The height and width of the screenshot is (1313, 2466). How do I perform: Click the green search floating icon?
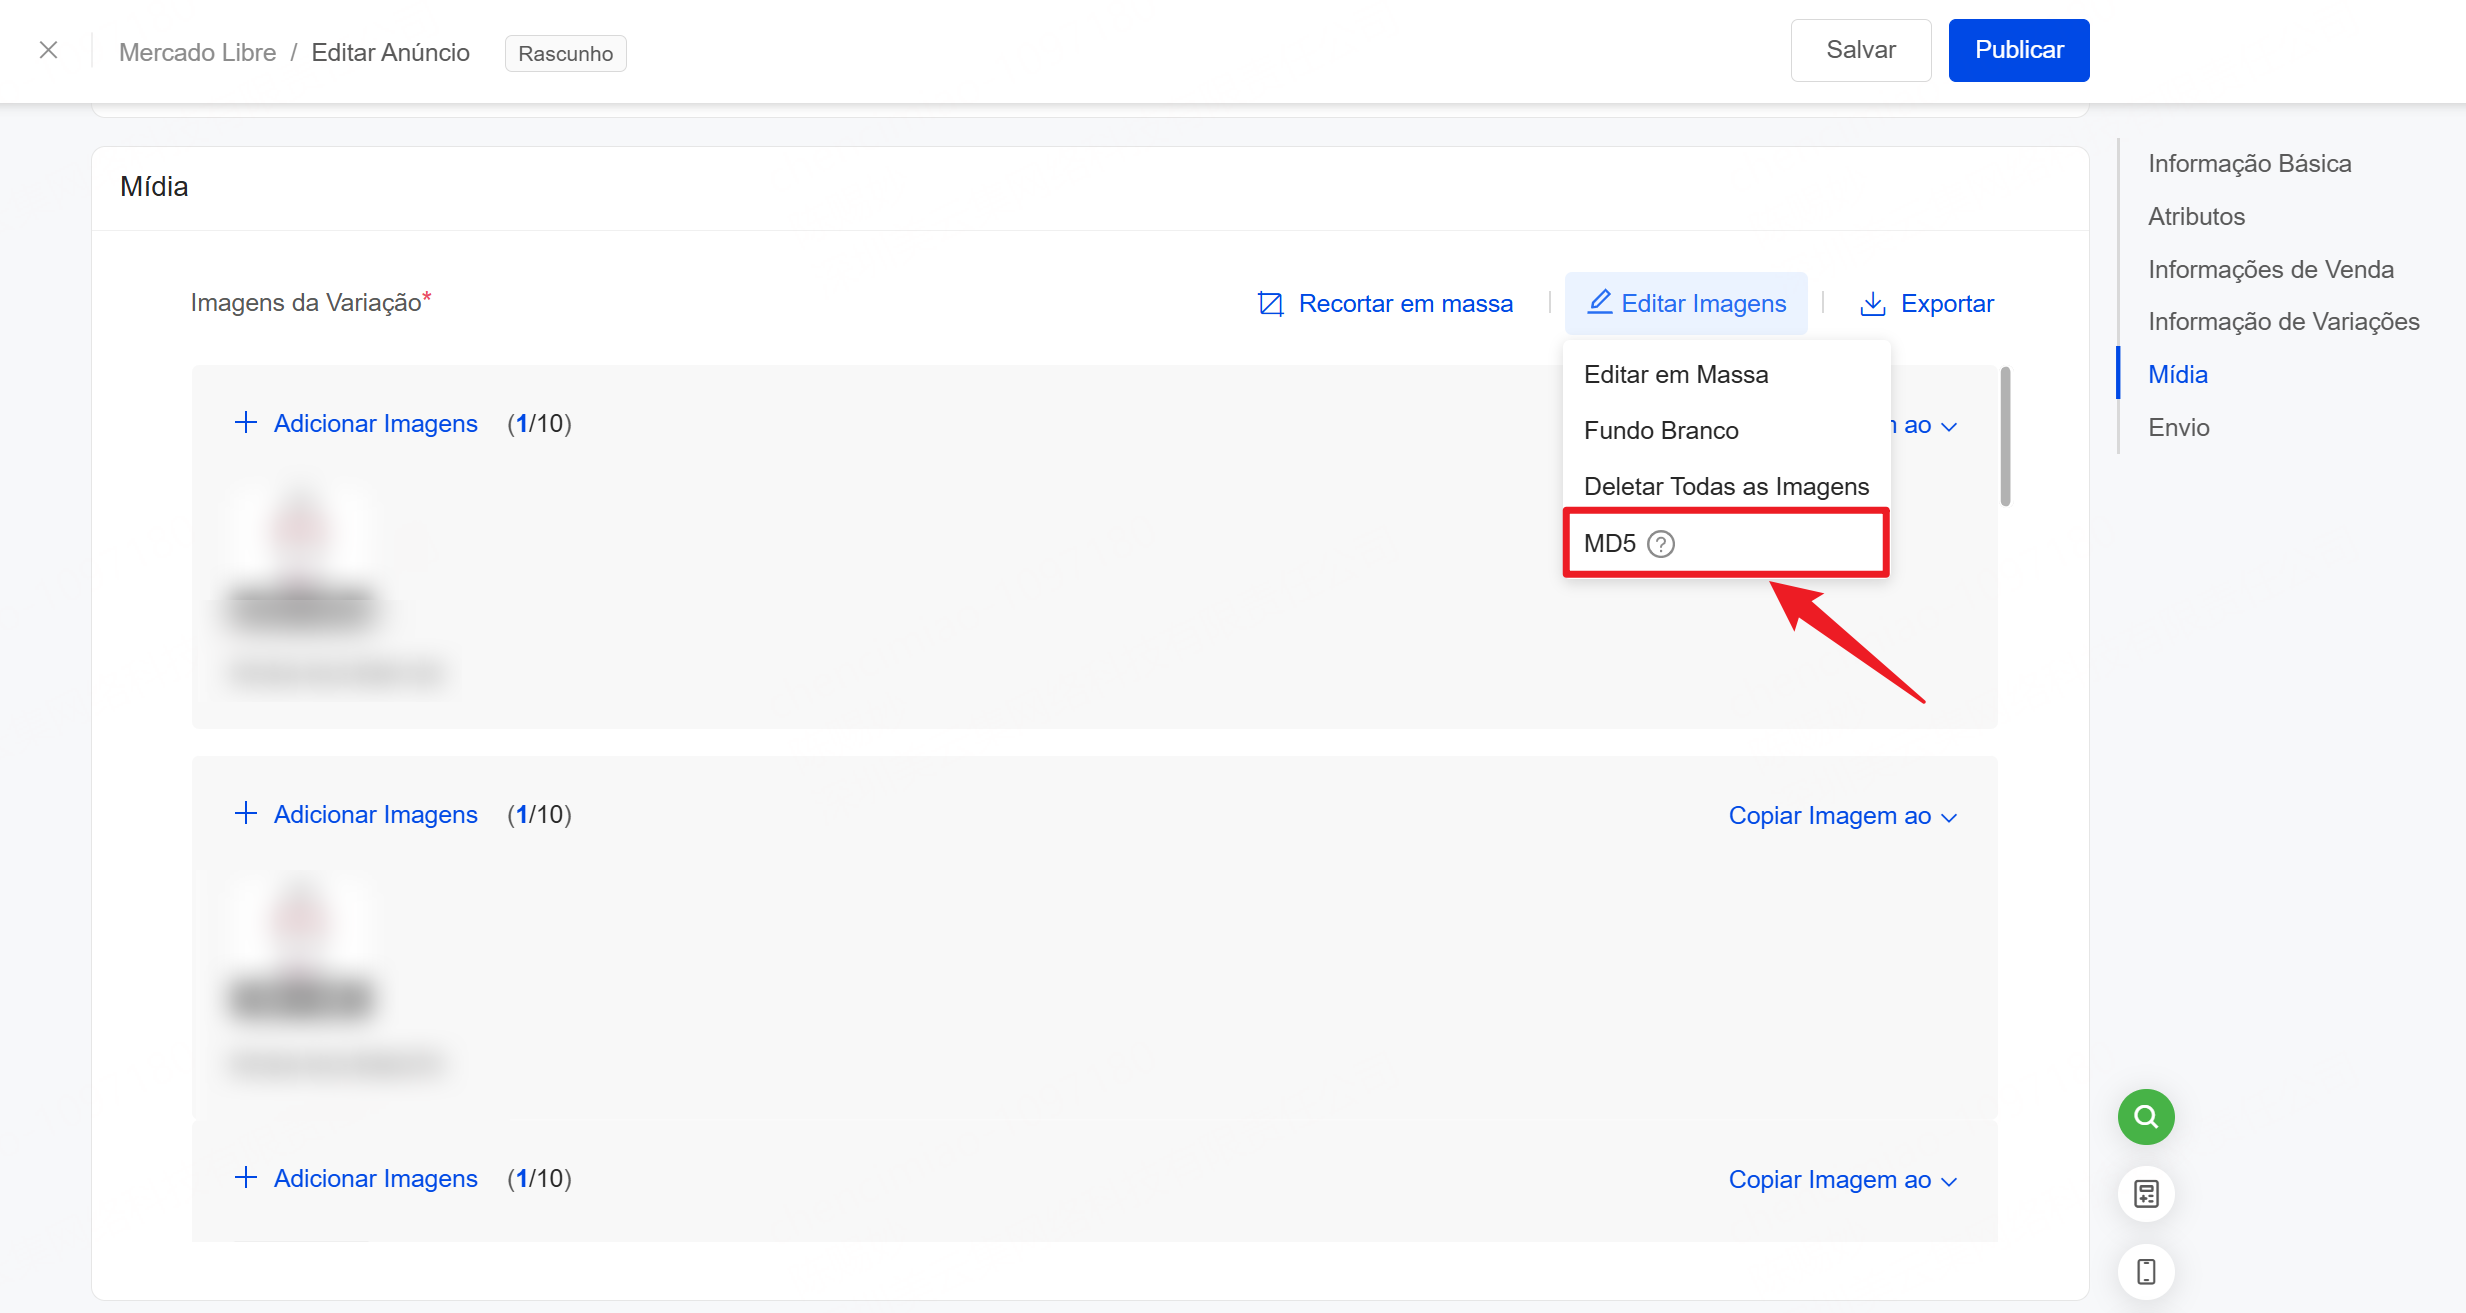(x=2145, y=1116)
